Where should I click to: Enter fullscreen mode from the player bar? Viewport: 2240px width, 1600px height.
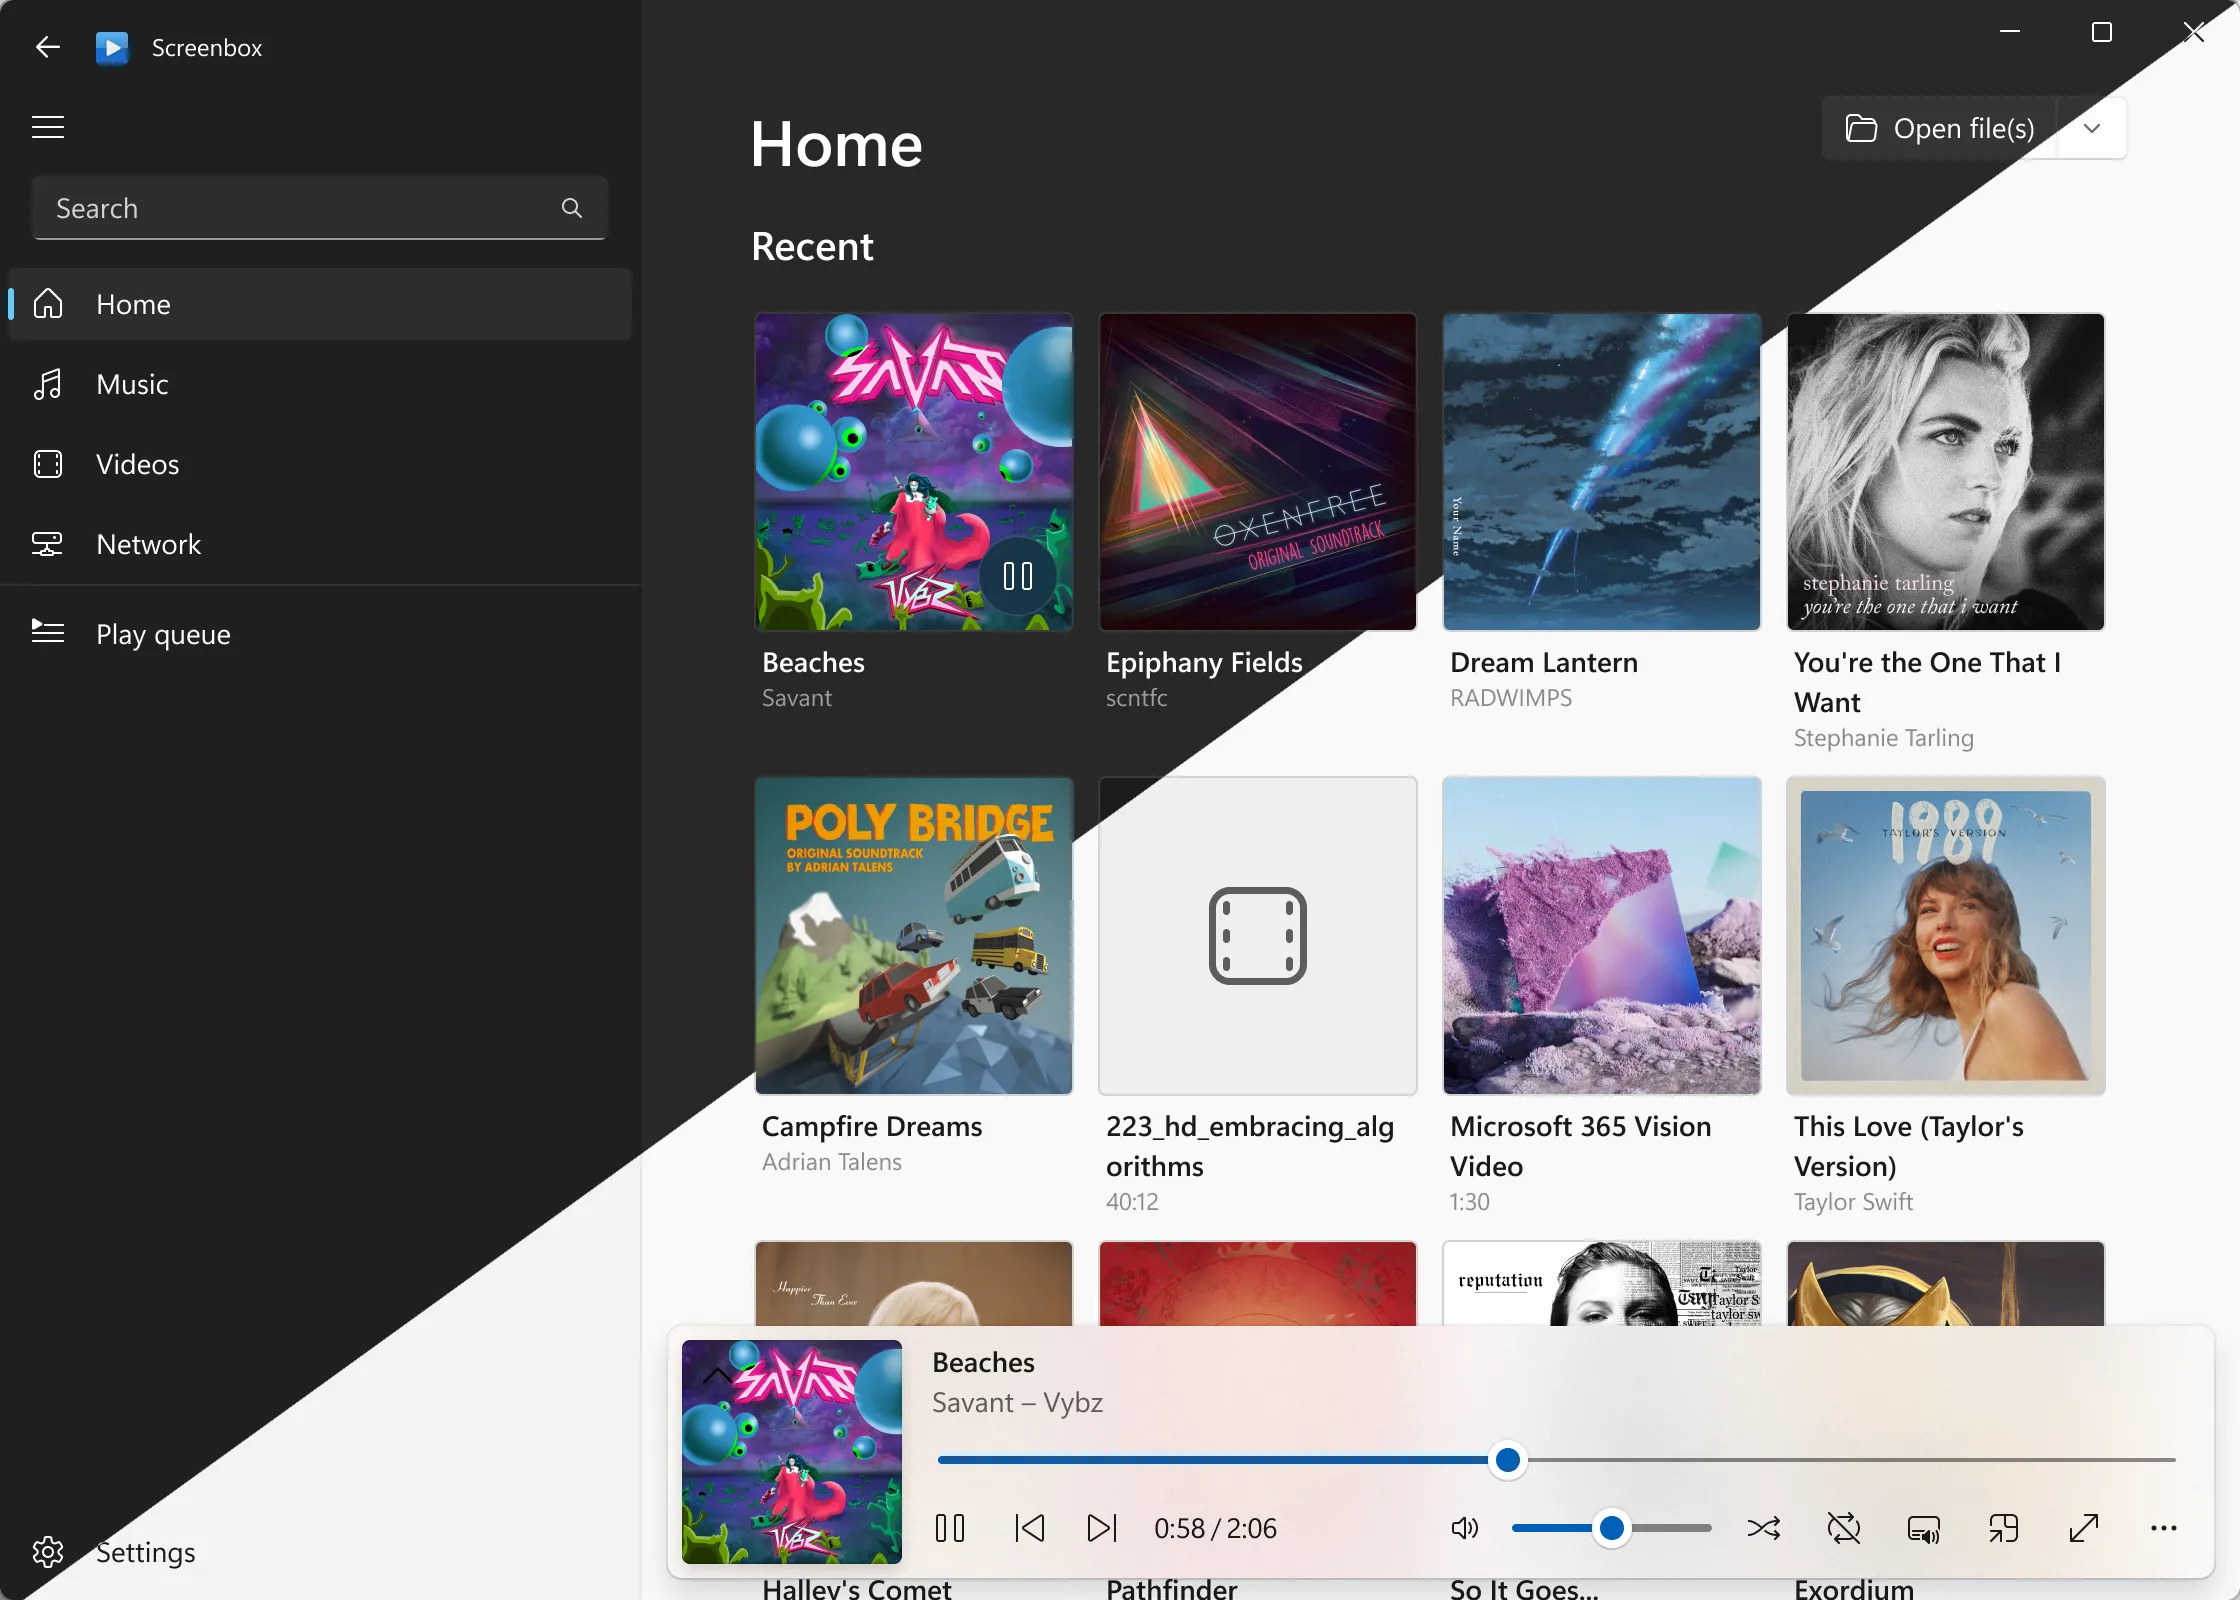coord(2084,1528)
